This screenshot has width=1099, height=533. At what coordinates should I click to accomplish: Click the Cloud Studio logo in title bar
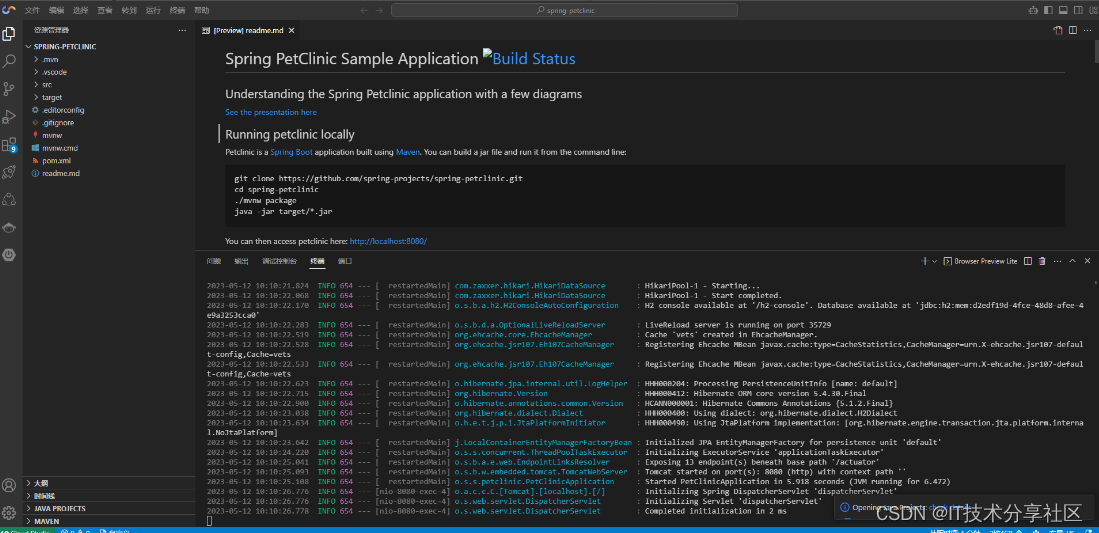[x=8, y=10]
